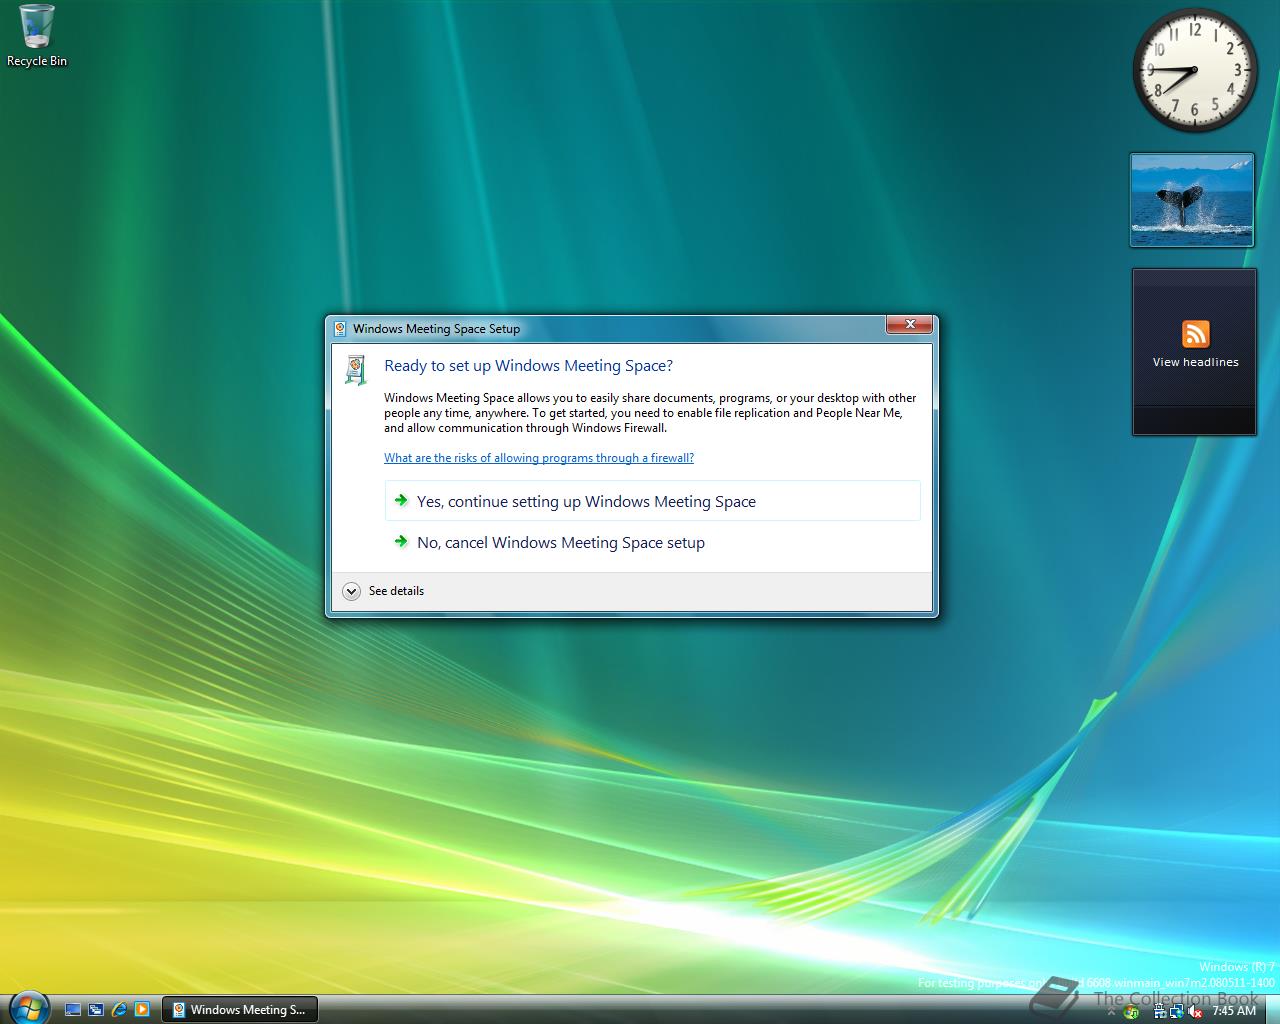The width and height of the screenshot is (1280, 1024).
Task: Expand See details in the setup dialog
Action: point(383,591)
